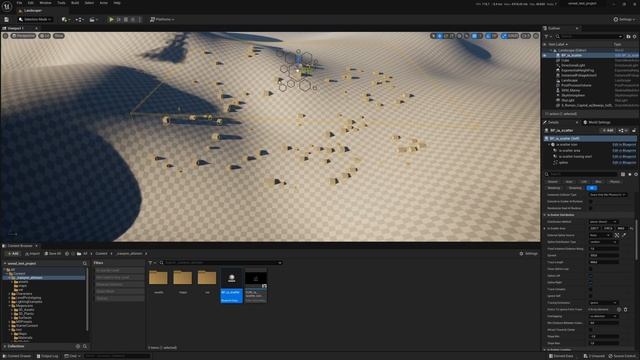Open the first folder thumbnail in Content Browser

(x=158, y=278)
